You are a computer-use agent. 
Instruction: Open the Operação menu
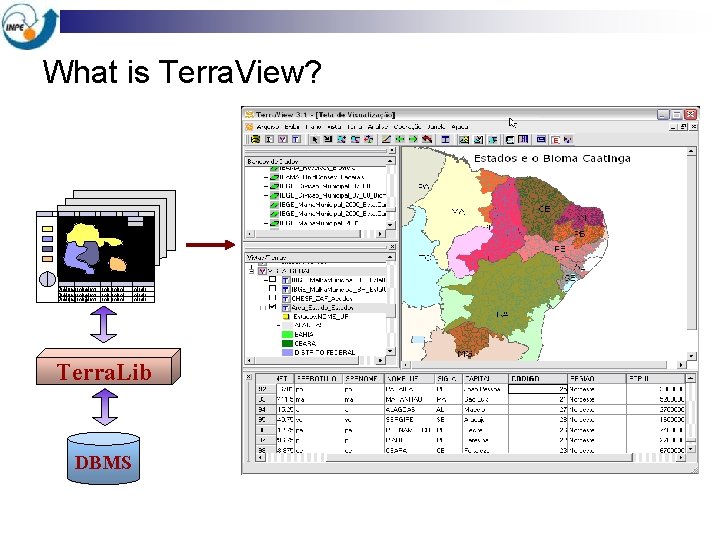coord(407,126)
